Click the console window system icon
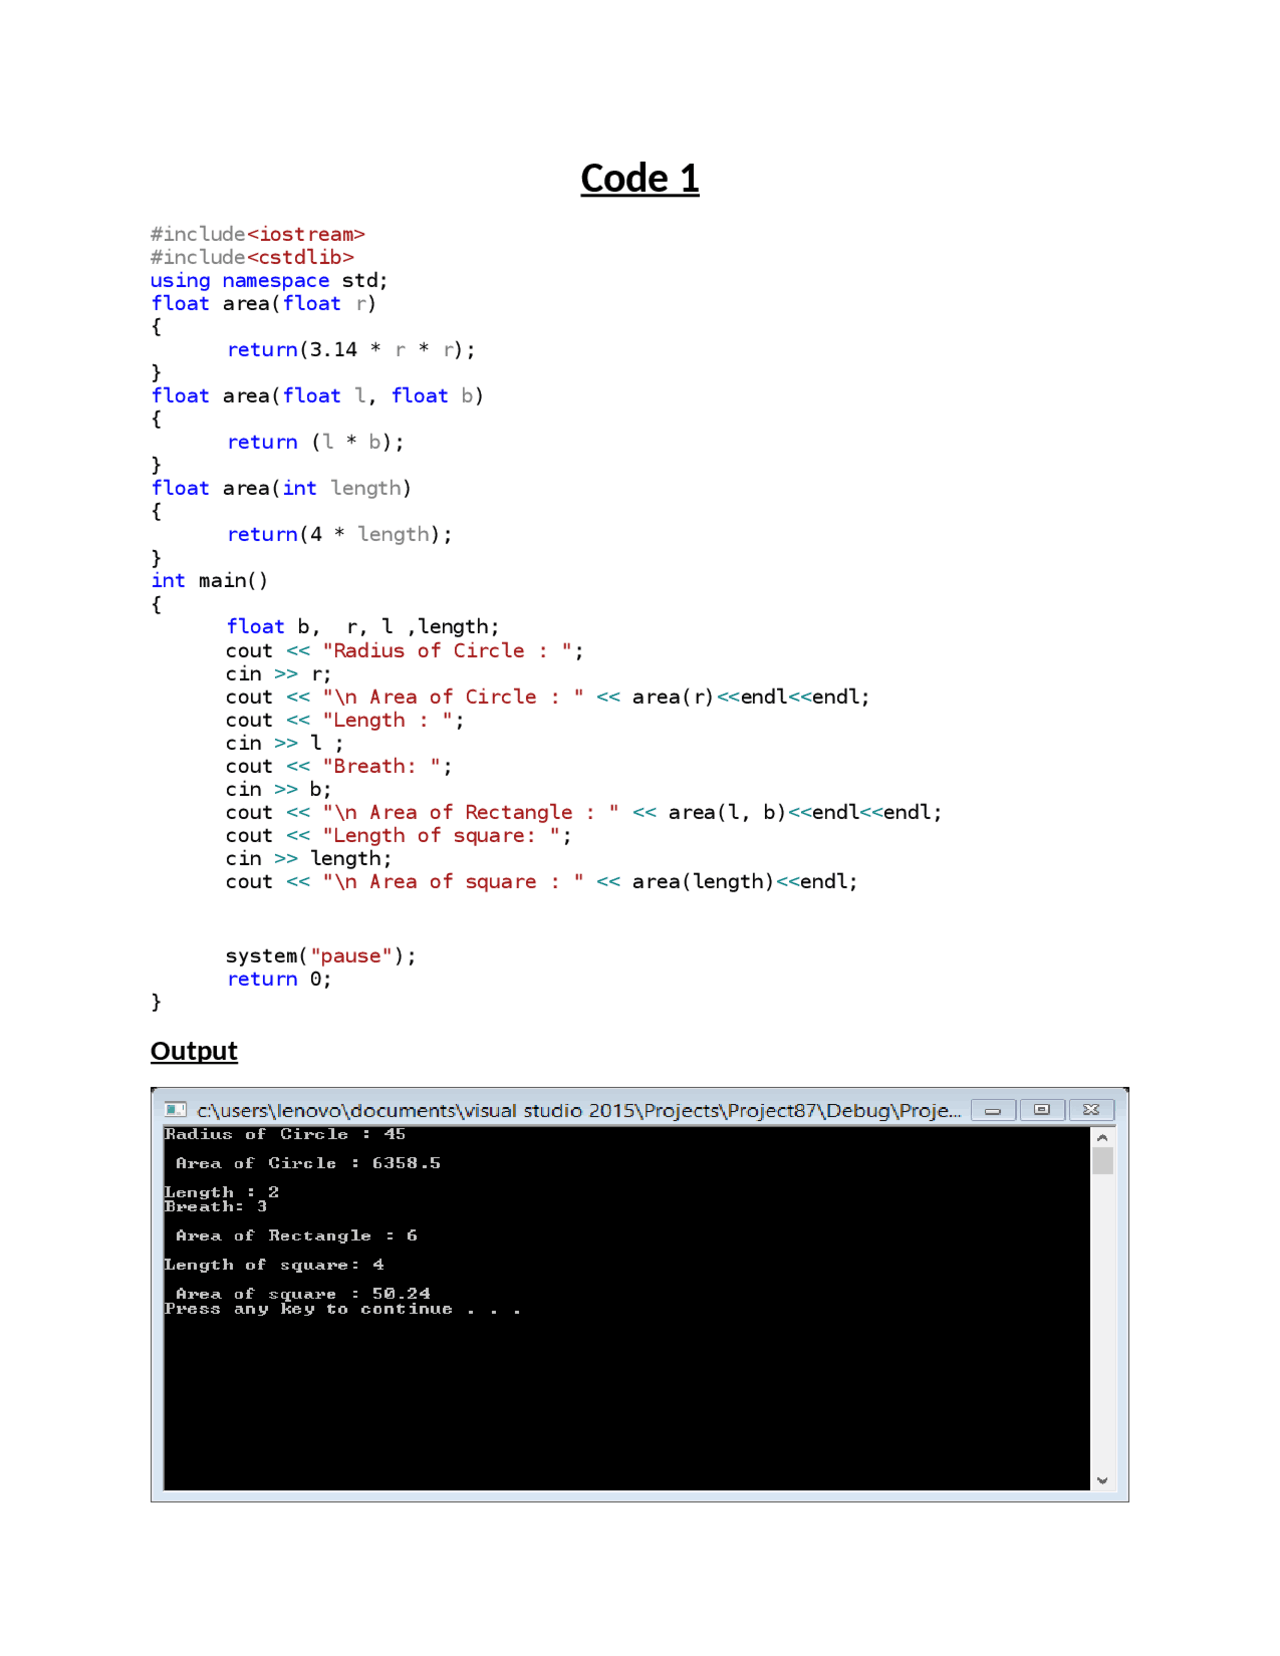1280x1656 pixels. [175, 1110]
